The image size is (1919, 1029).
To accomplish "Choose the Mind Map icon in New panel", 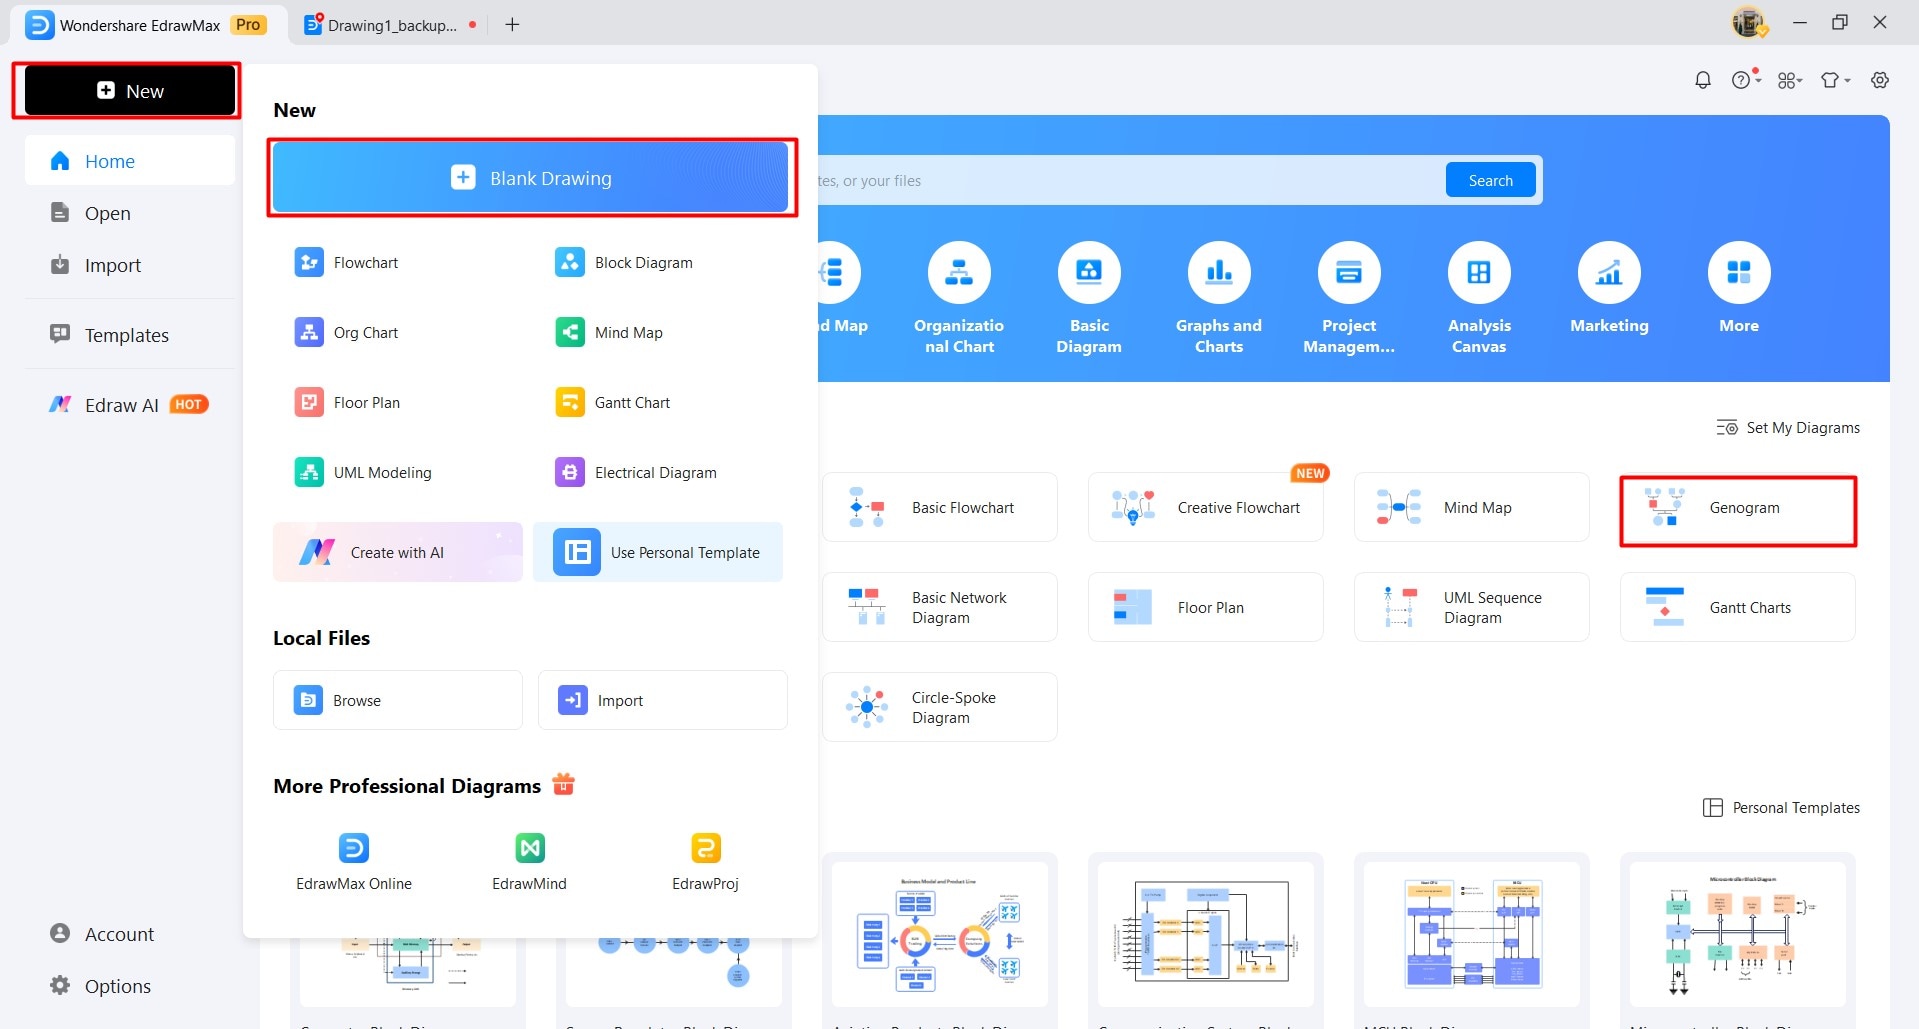I will 570,332.
